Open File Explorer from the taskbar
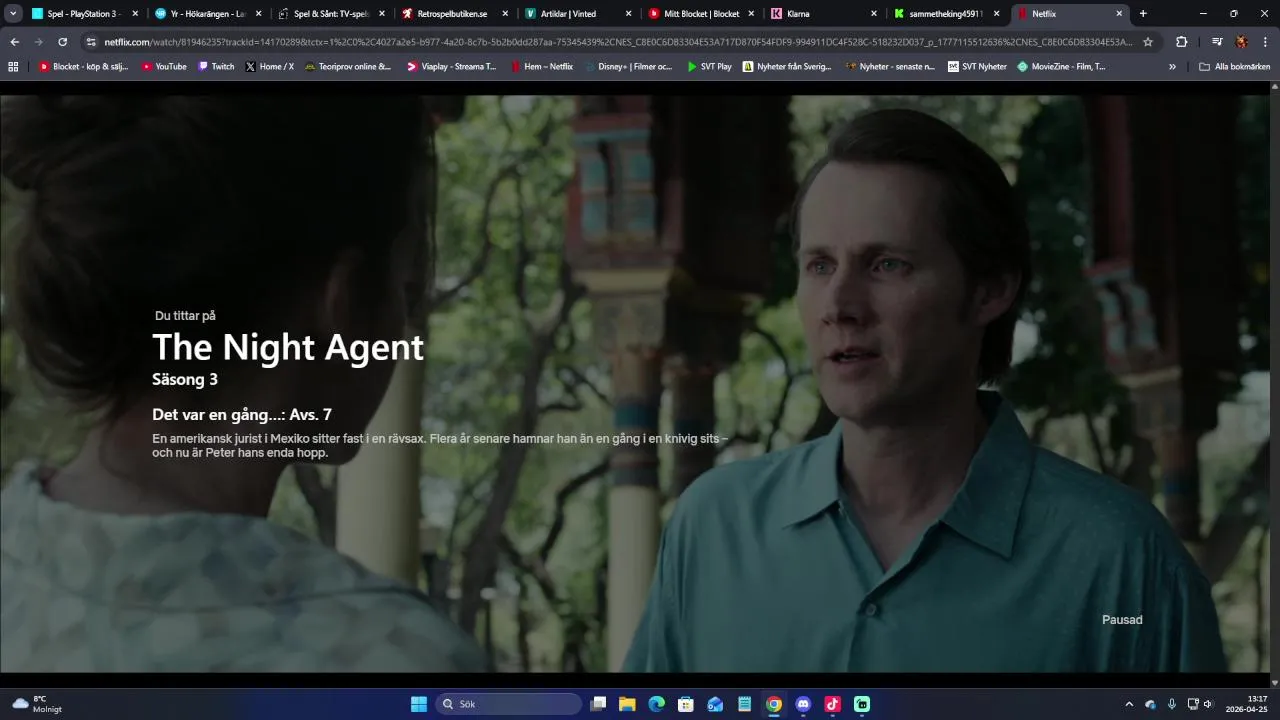 627,704
